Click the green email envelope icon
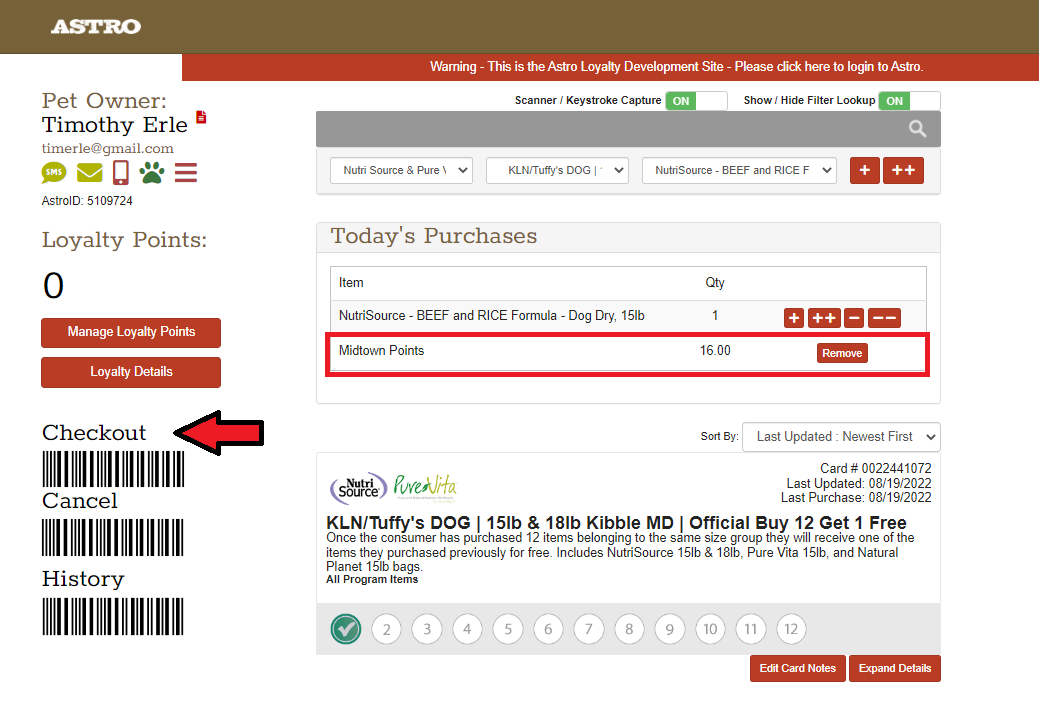Screen dimensions: 1039x717 (x=89, y=173)
